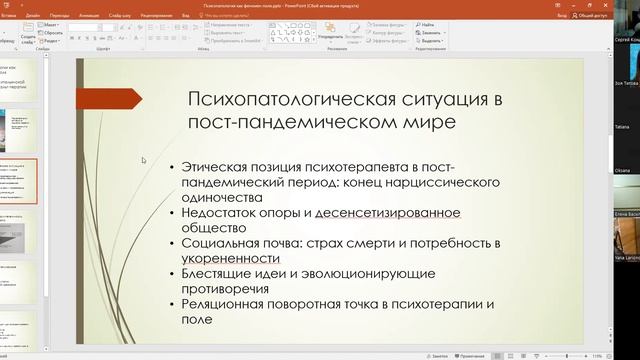640x360 pixels.
Task: Switch to slide sorter view
Action: coord(510,356)
